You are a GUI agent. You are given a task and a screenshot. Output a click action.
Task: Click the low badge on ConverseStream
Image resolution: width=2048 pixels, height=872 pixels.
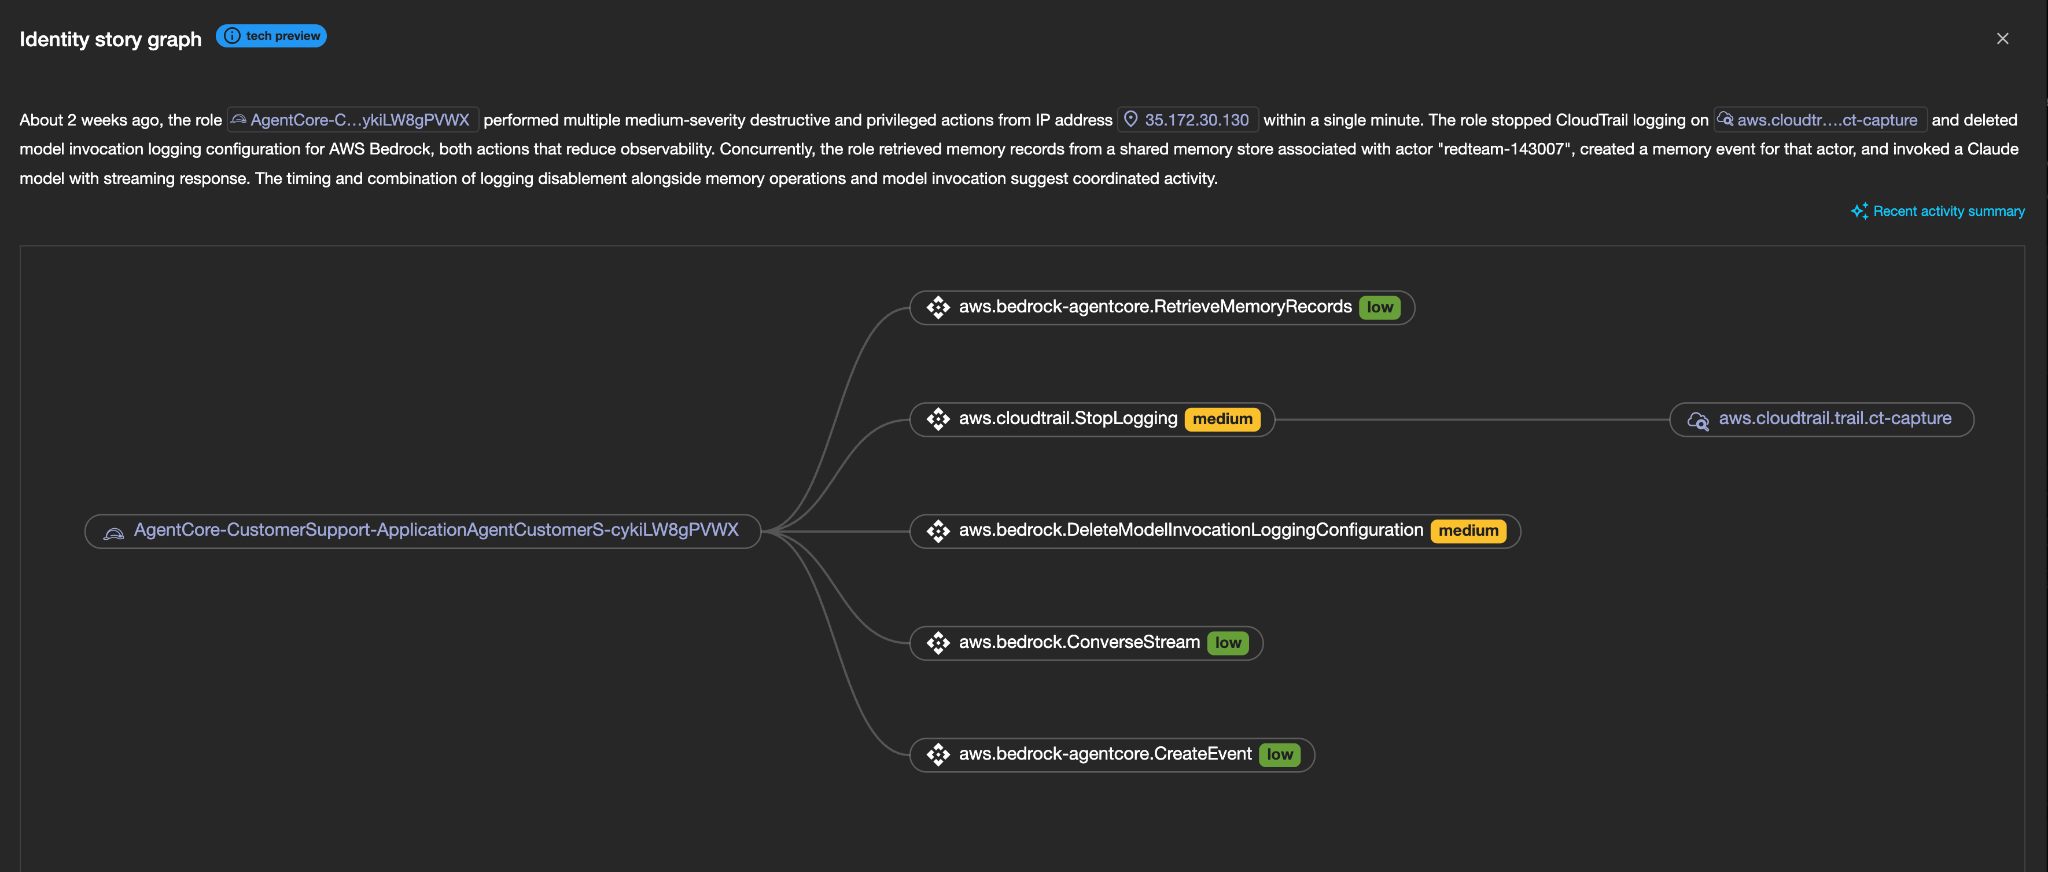click(x=1228, y=644)
